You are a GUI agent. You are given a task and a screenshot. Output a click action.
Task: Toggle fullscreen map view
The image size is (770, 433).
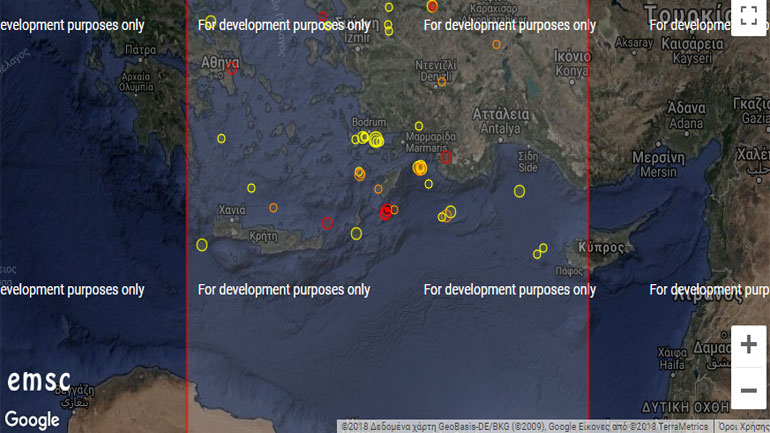tap(748, 17)
